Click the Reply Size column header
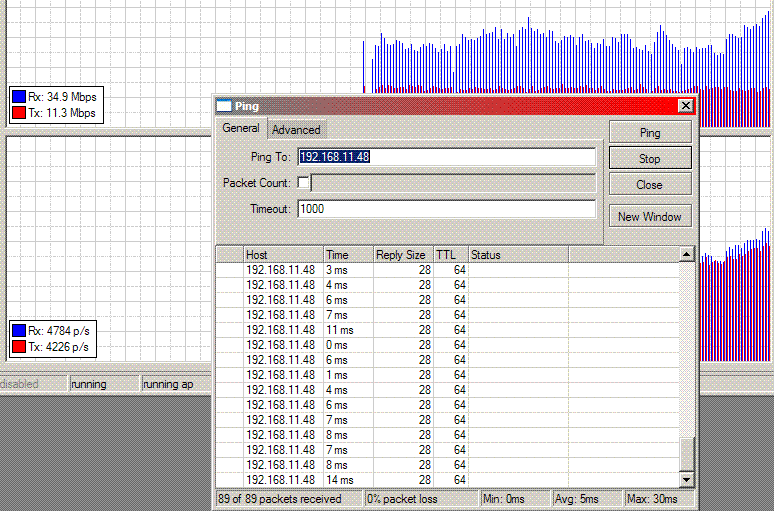 pos(402,255)
